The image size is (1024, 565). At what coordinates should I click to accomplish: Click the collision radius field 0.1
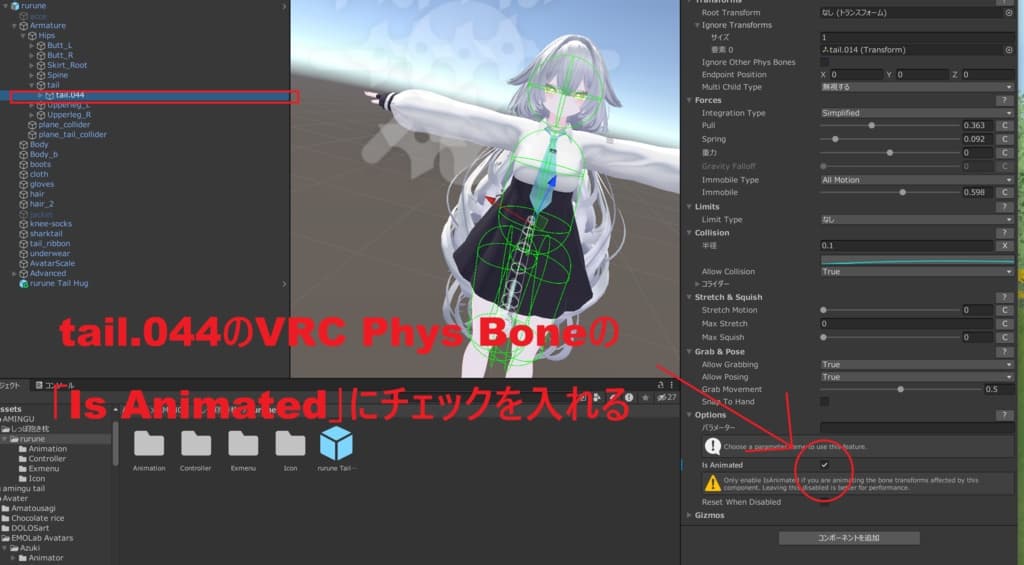pos(906,246)
